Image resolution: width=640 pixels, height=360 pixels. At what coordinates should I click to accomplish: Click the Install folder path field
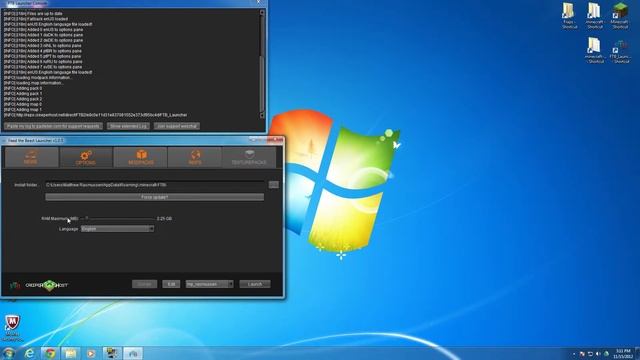tap(154, 185)
